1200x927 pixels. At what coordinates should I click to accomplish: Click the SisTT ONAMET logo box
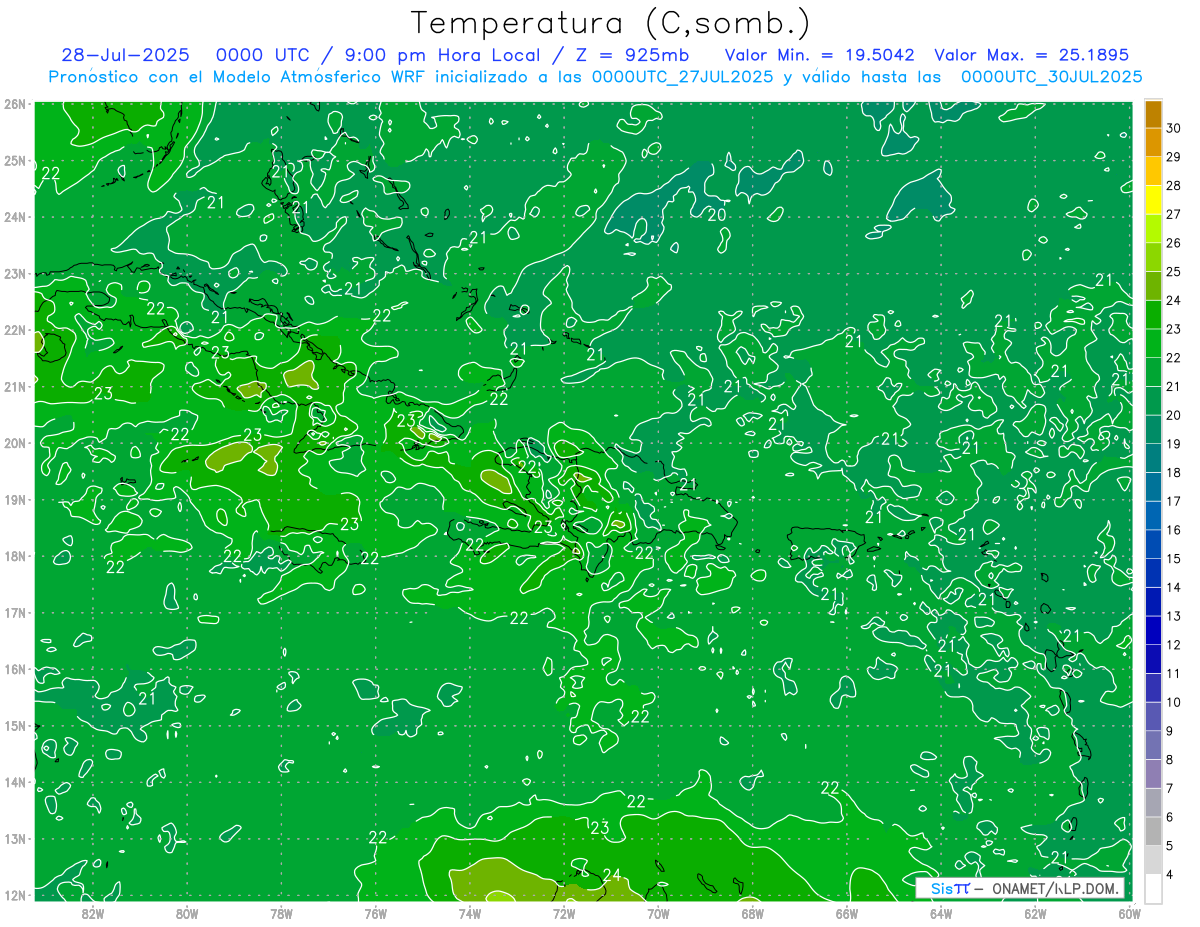1020,888
